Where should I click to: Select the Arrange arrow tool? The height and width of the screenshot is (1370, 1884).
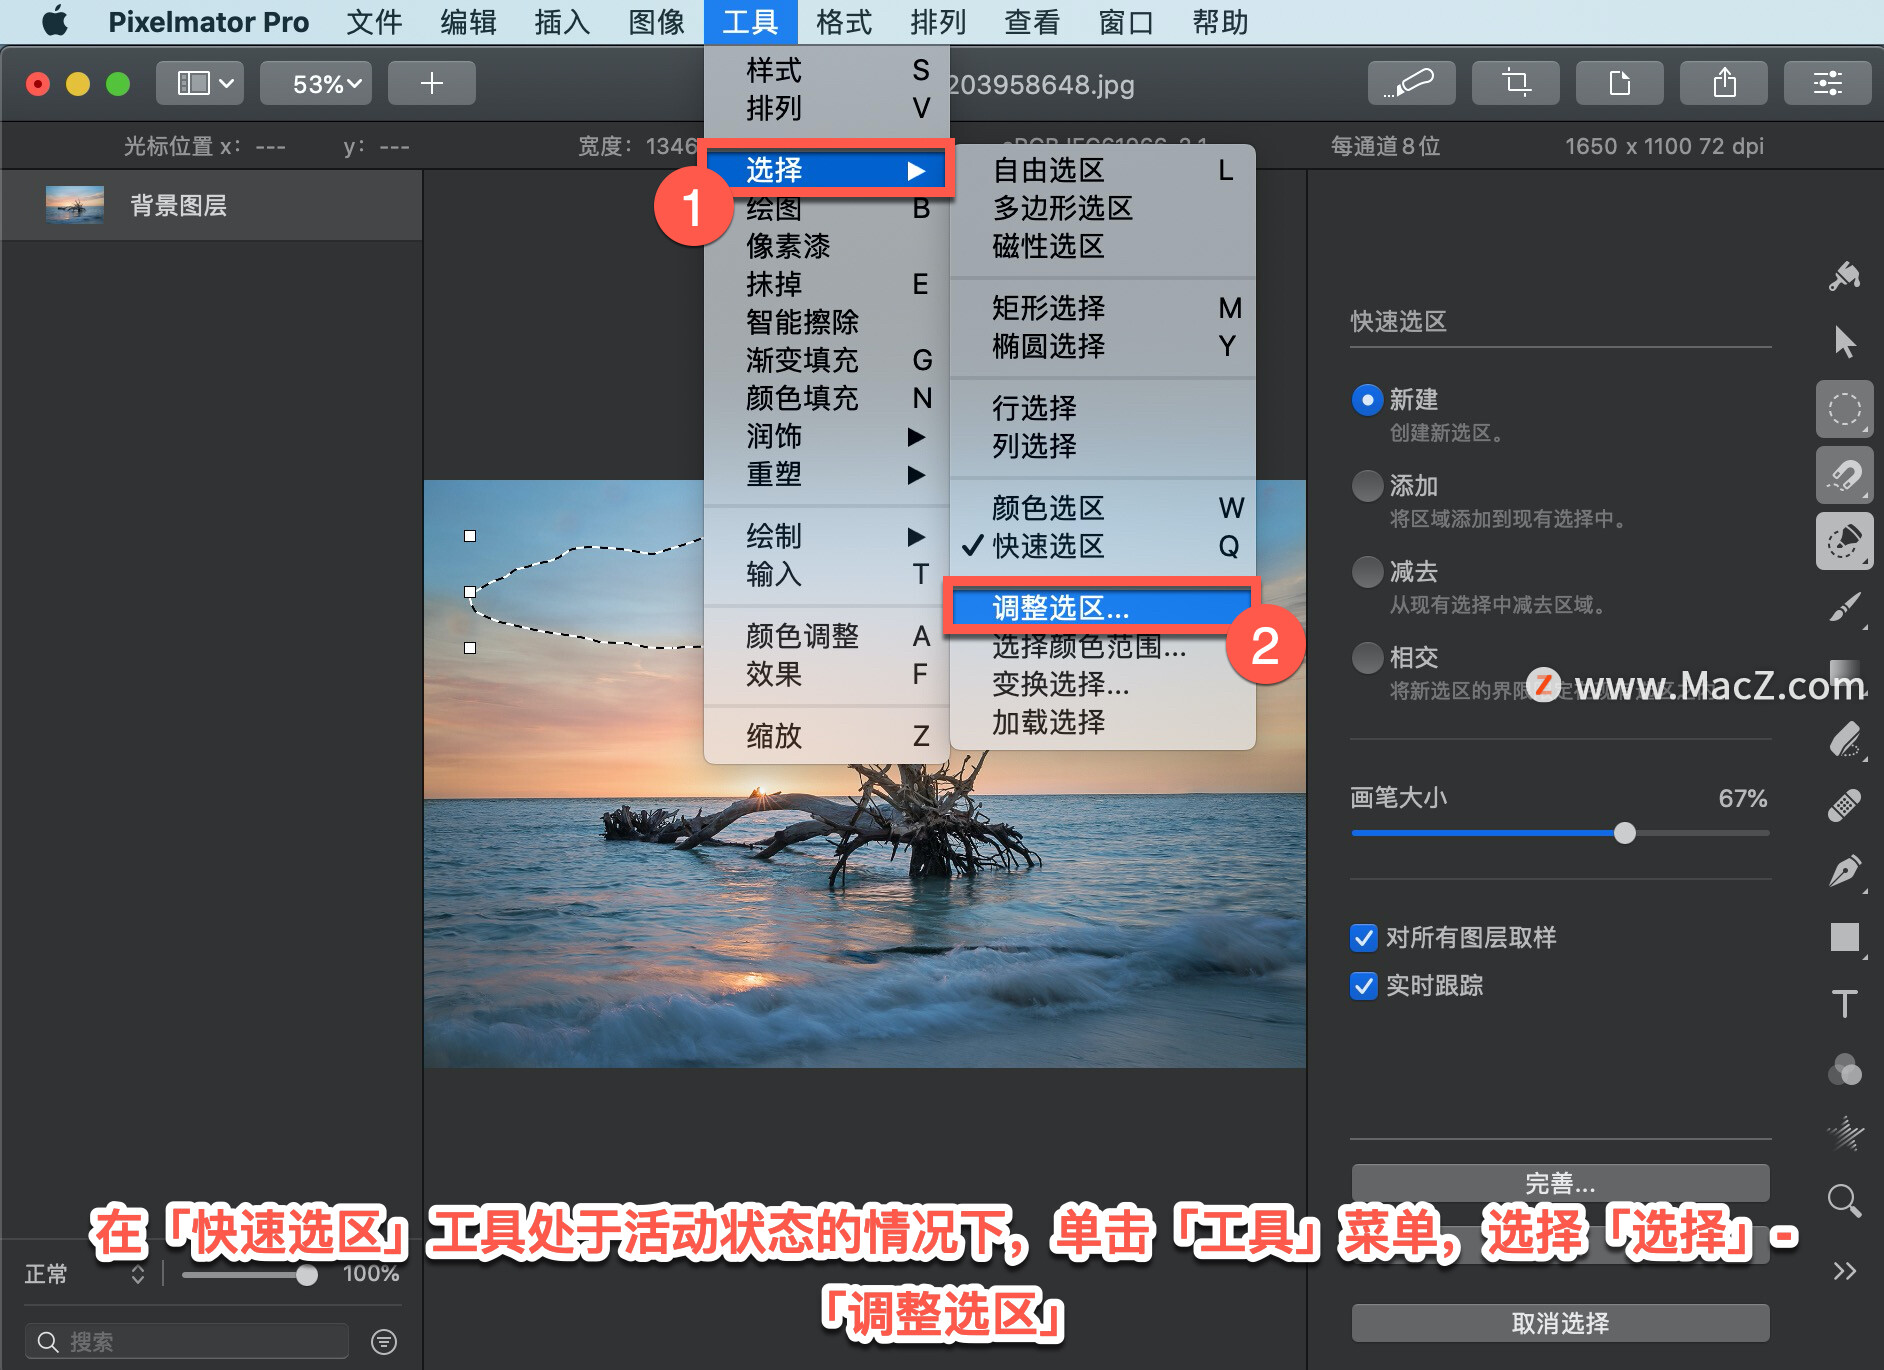(1844, 342)
